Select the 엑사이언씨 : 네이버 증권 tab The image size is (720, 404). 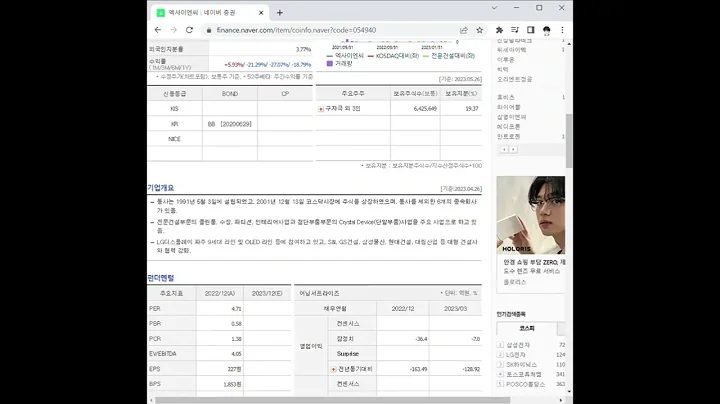tap(209, 13)
